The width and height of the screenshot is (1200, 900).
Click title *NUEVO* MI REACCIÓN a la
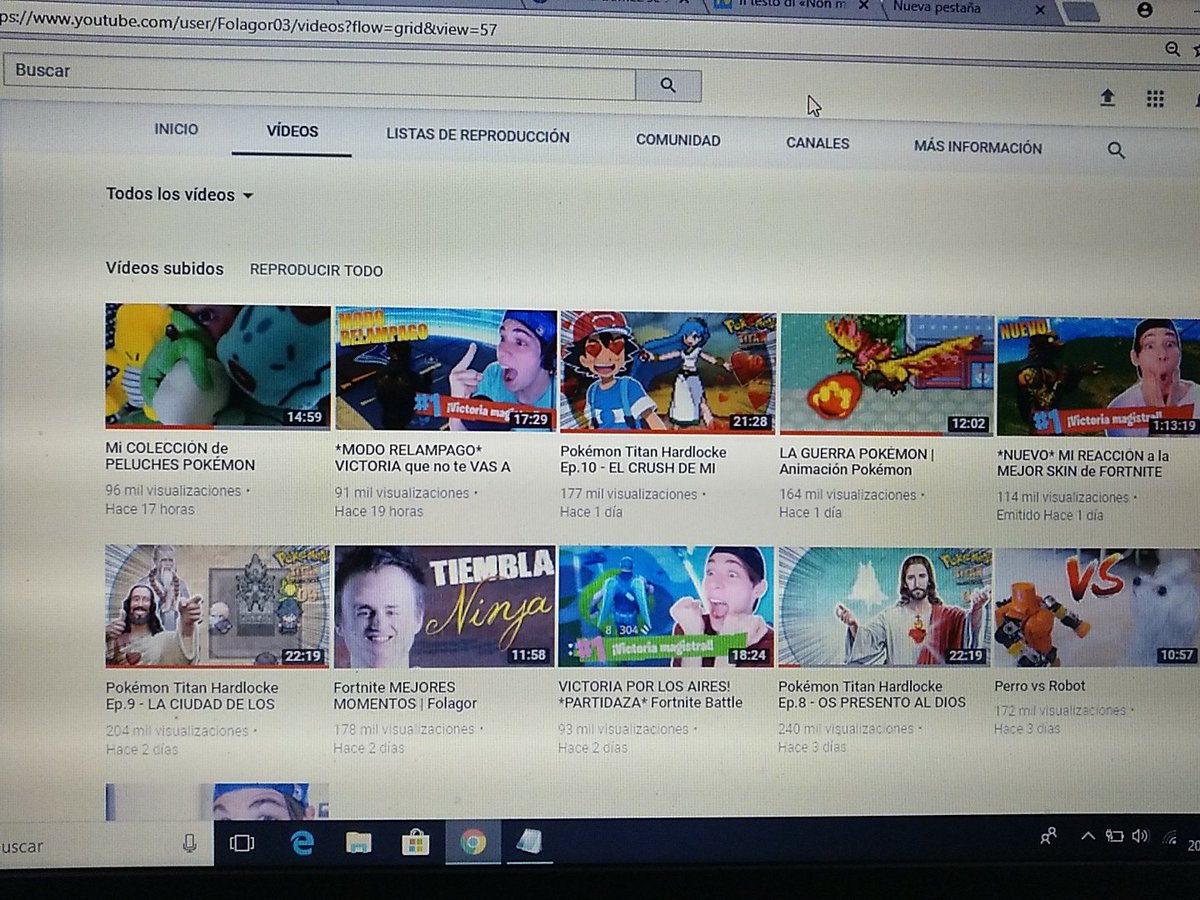(x=1083, y=463)
